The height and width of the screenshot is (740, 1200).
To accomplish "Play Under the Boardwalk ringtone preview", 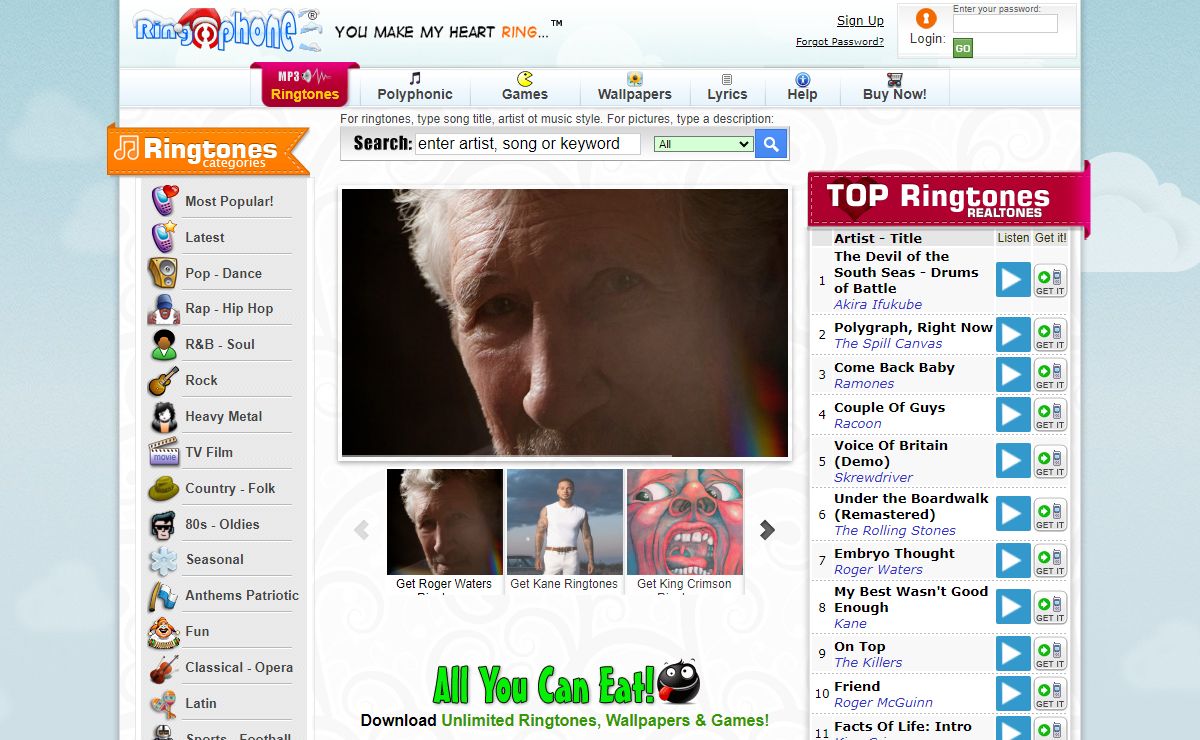I will tap(1013, 514).
